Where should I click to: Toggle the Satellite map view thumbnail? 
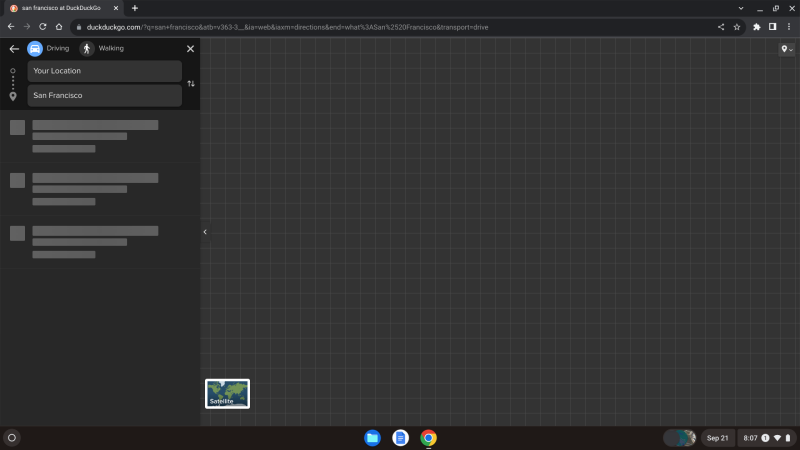tap(227, 393)
